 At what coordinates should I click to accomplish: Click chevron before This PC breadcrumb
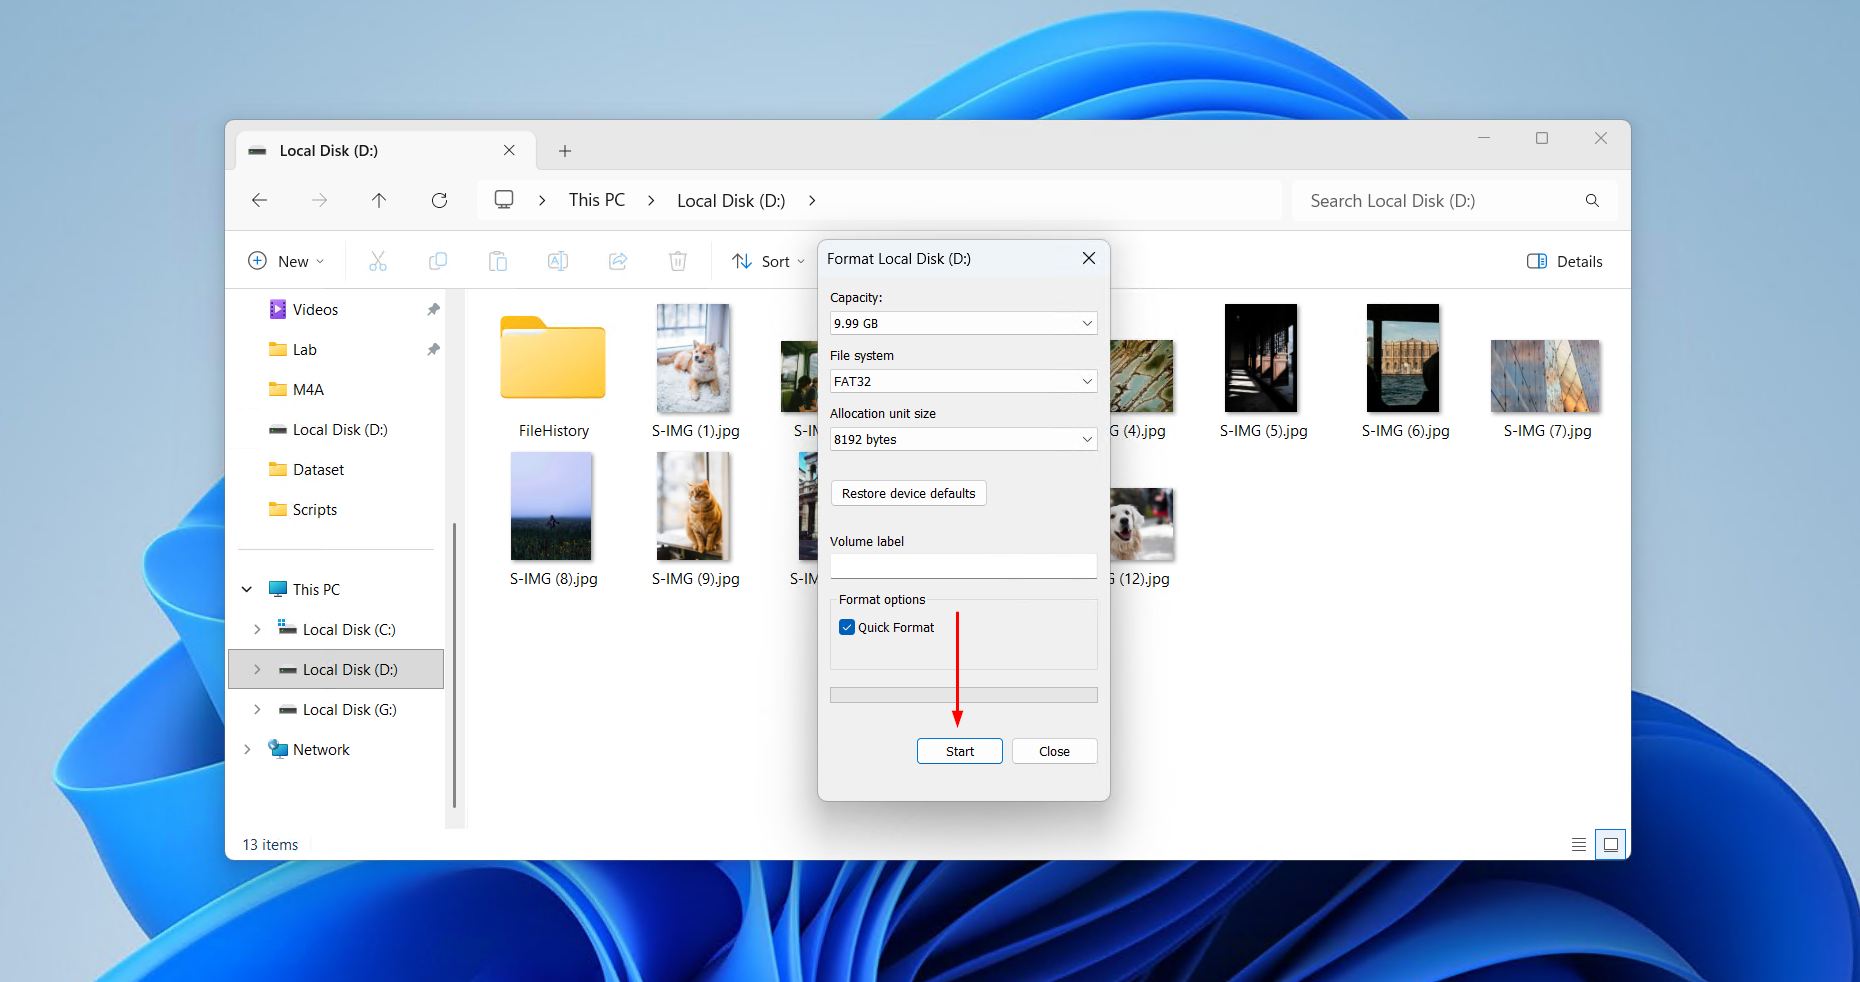point(542,200)
